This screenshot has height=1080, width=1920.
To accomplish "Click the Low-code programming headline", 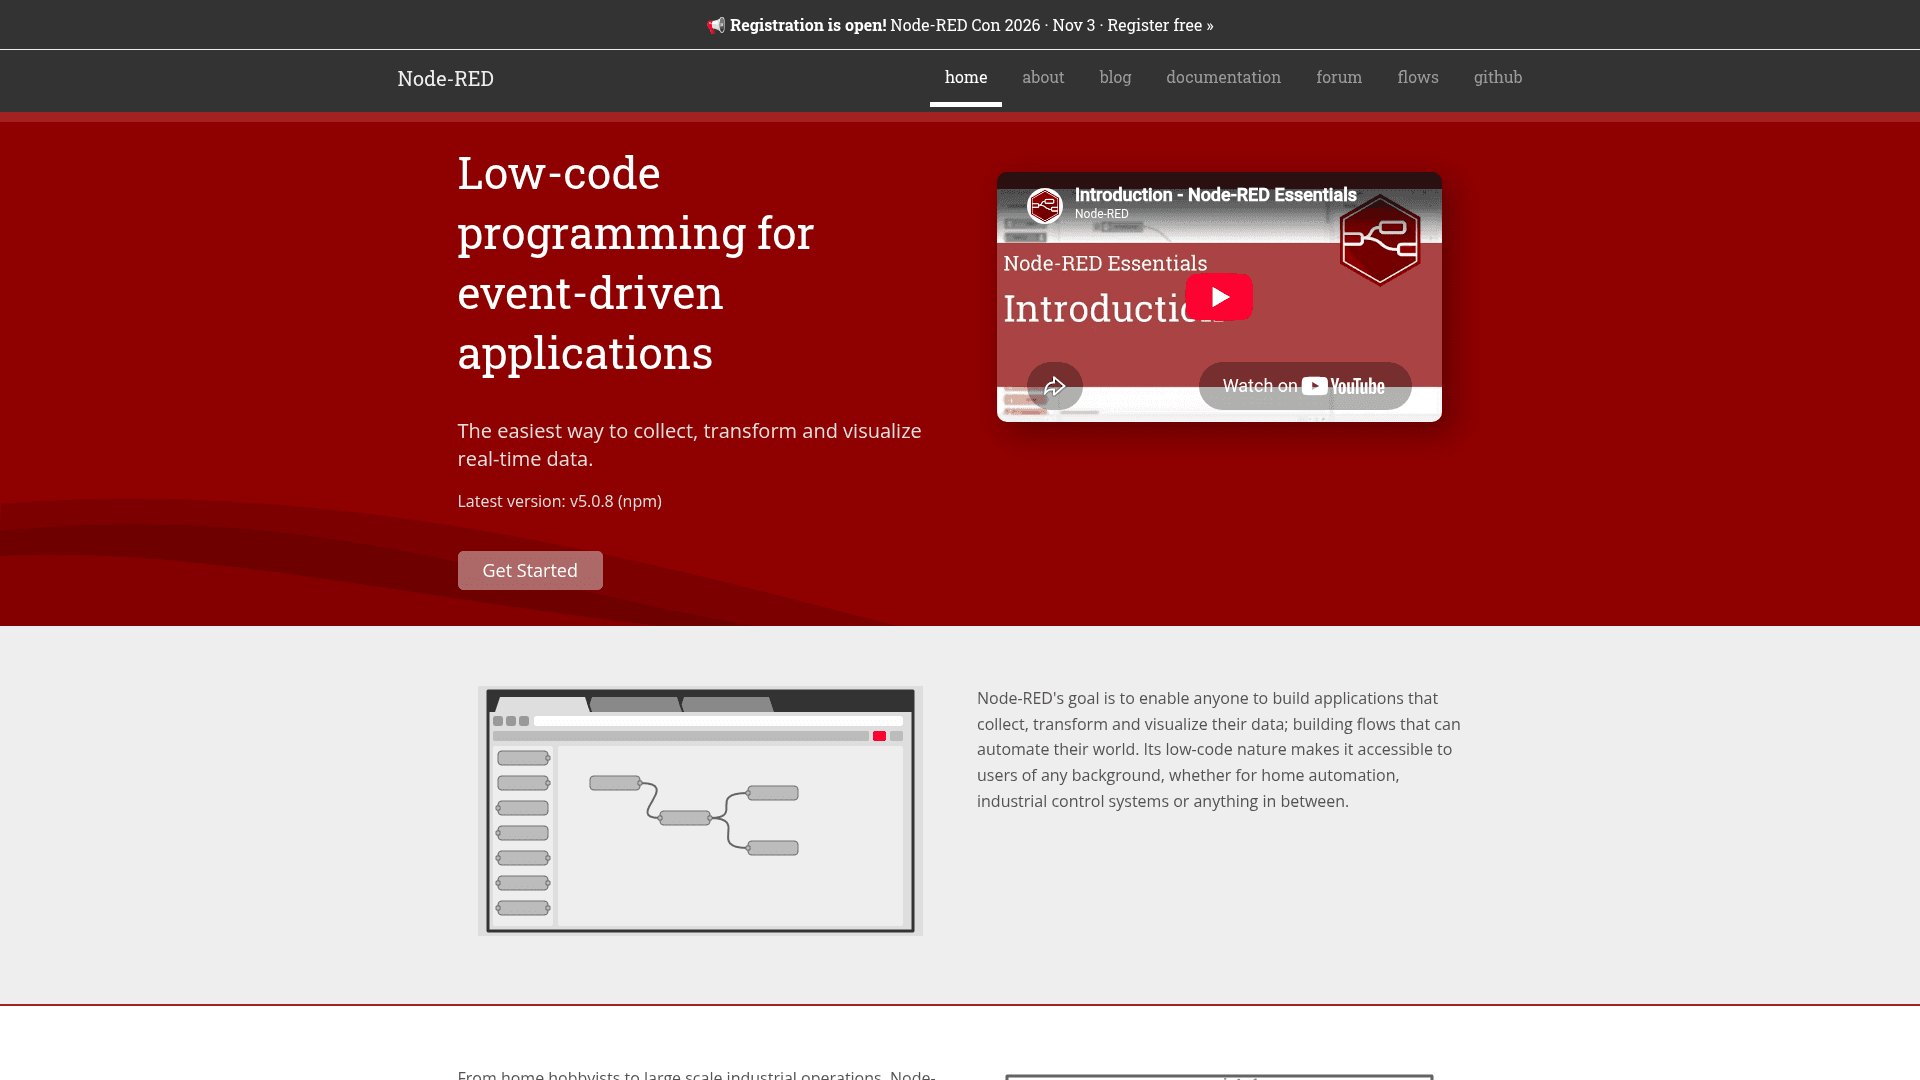I will (x=636, y=263).
